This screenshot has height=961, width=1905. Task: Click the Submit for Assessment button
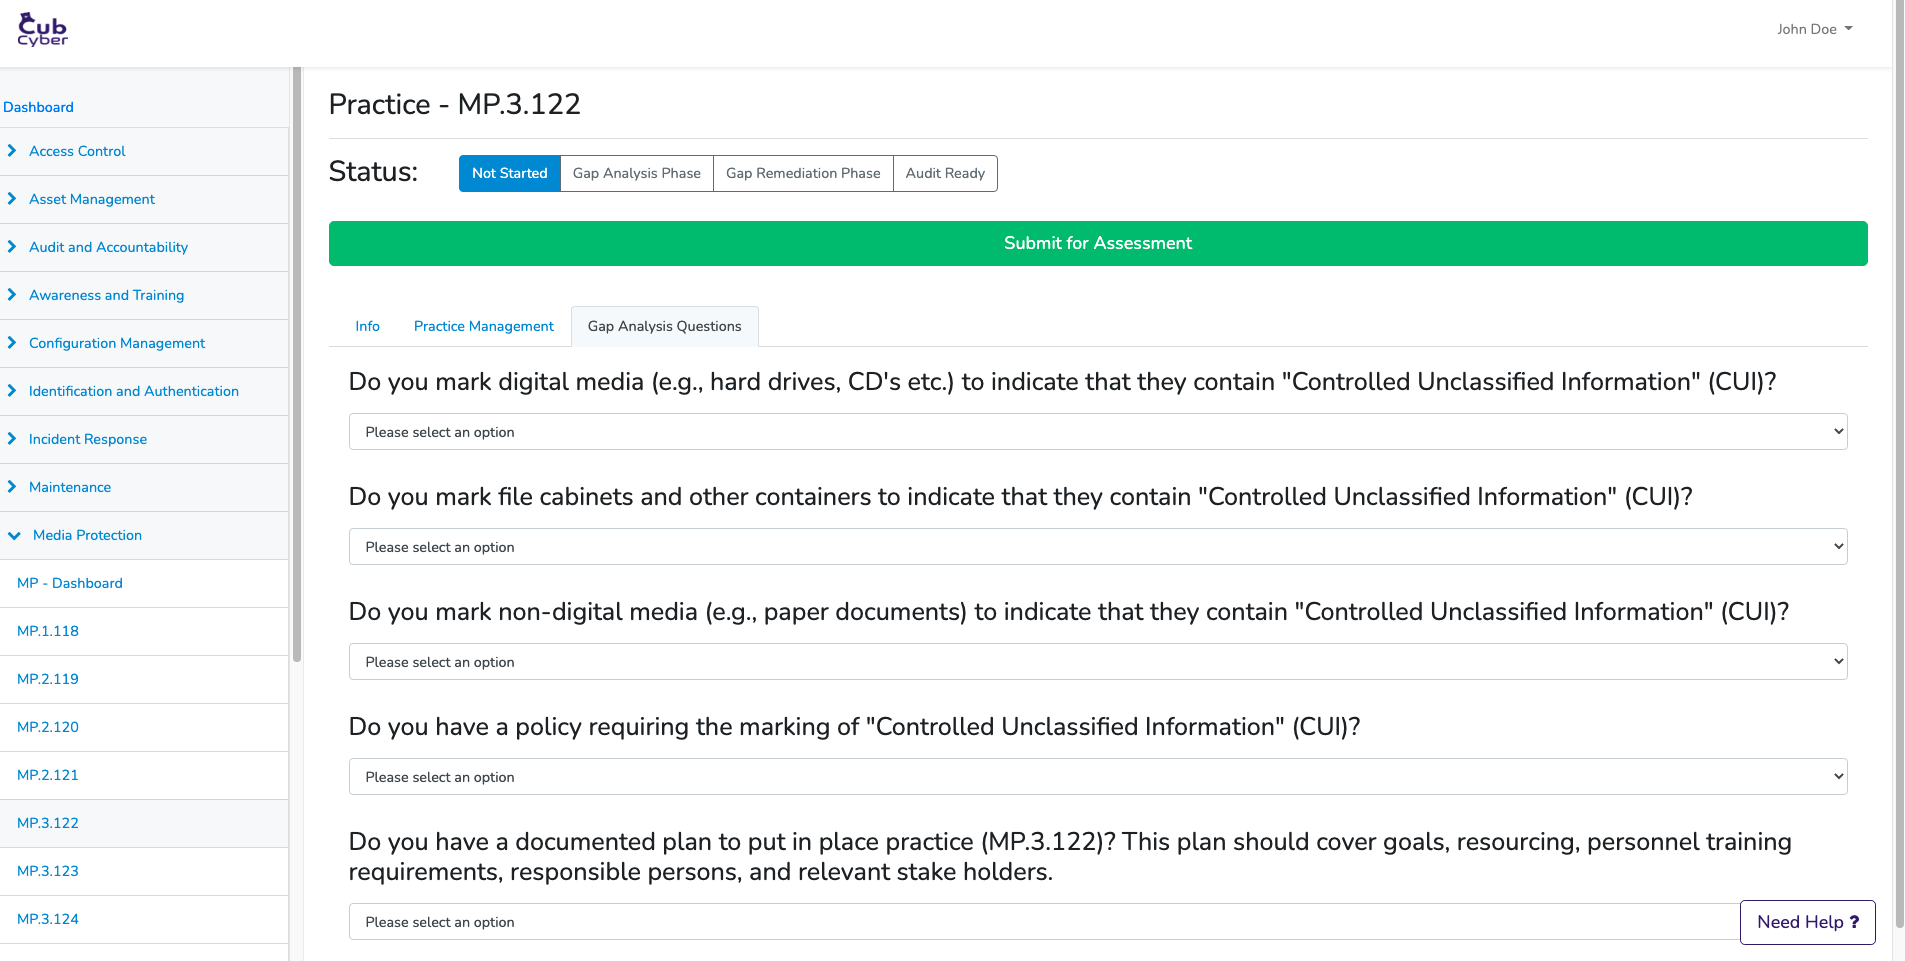click(1097, 243)
